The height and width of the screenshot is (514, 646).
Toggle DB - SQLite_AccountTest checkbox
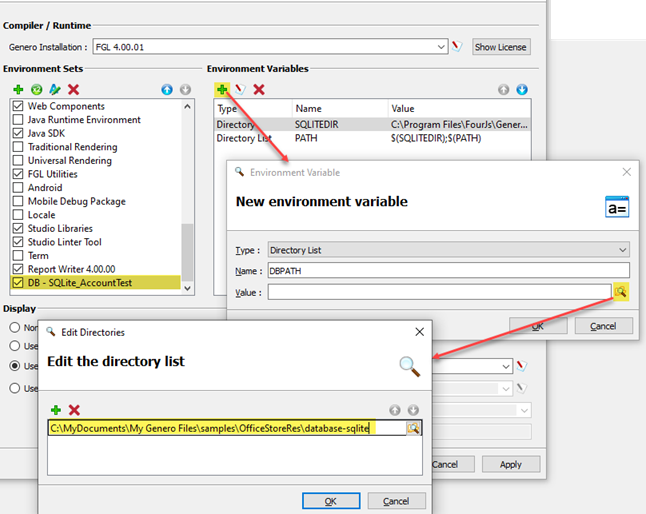click(18, 283)
